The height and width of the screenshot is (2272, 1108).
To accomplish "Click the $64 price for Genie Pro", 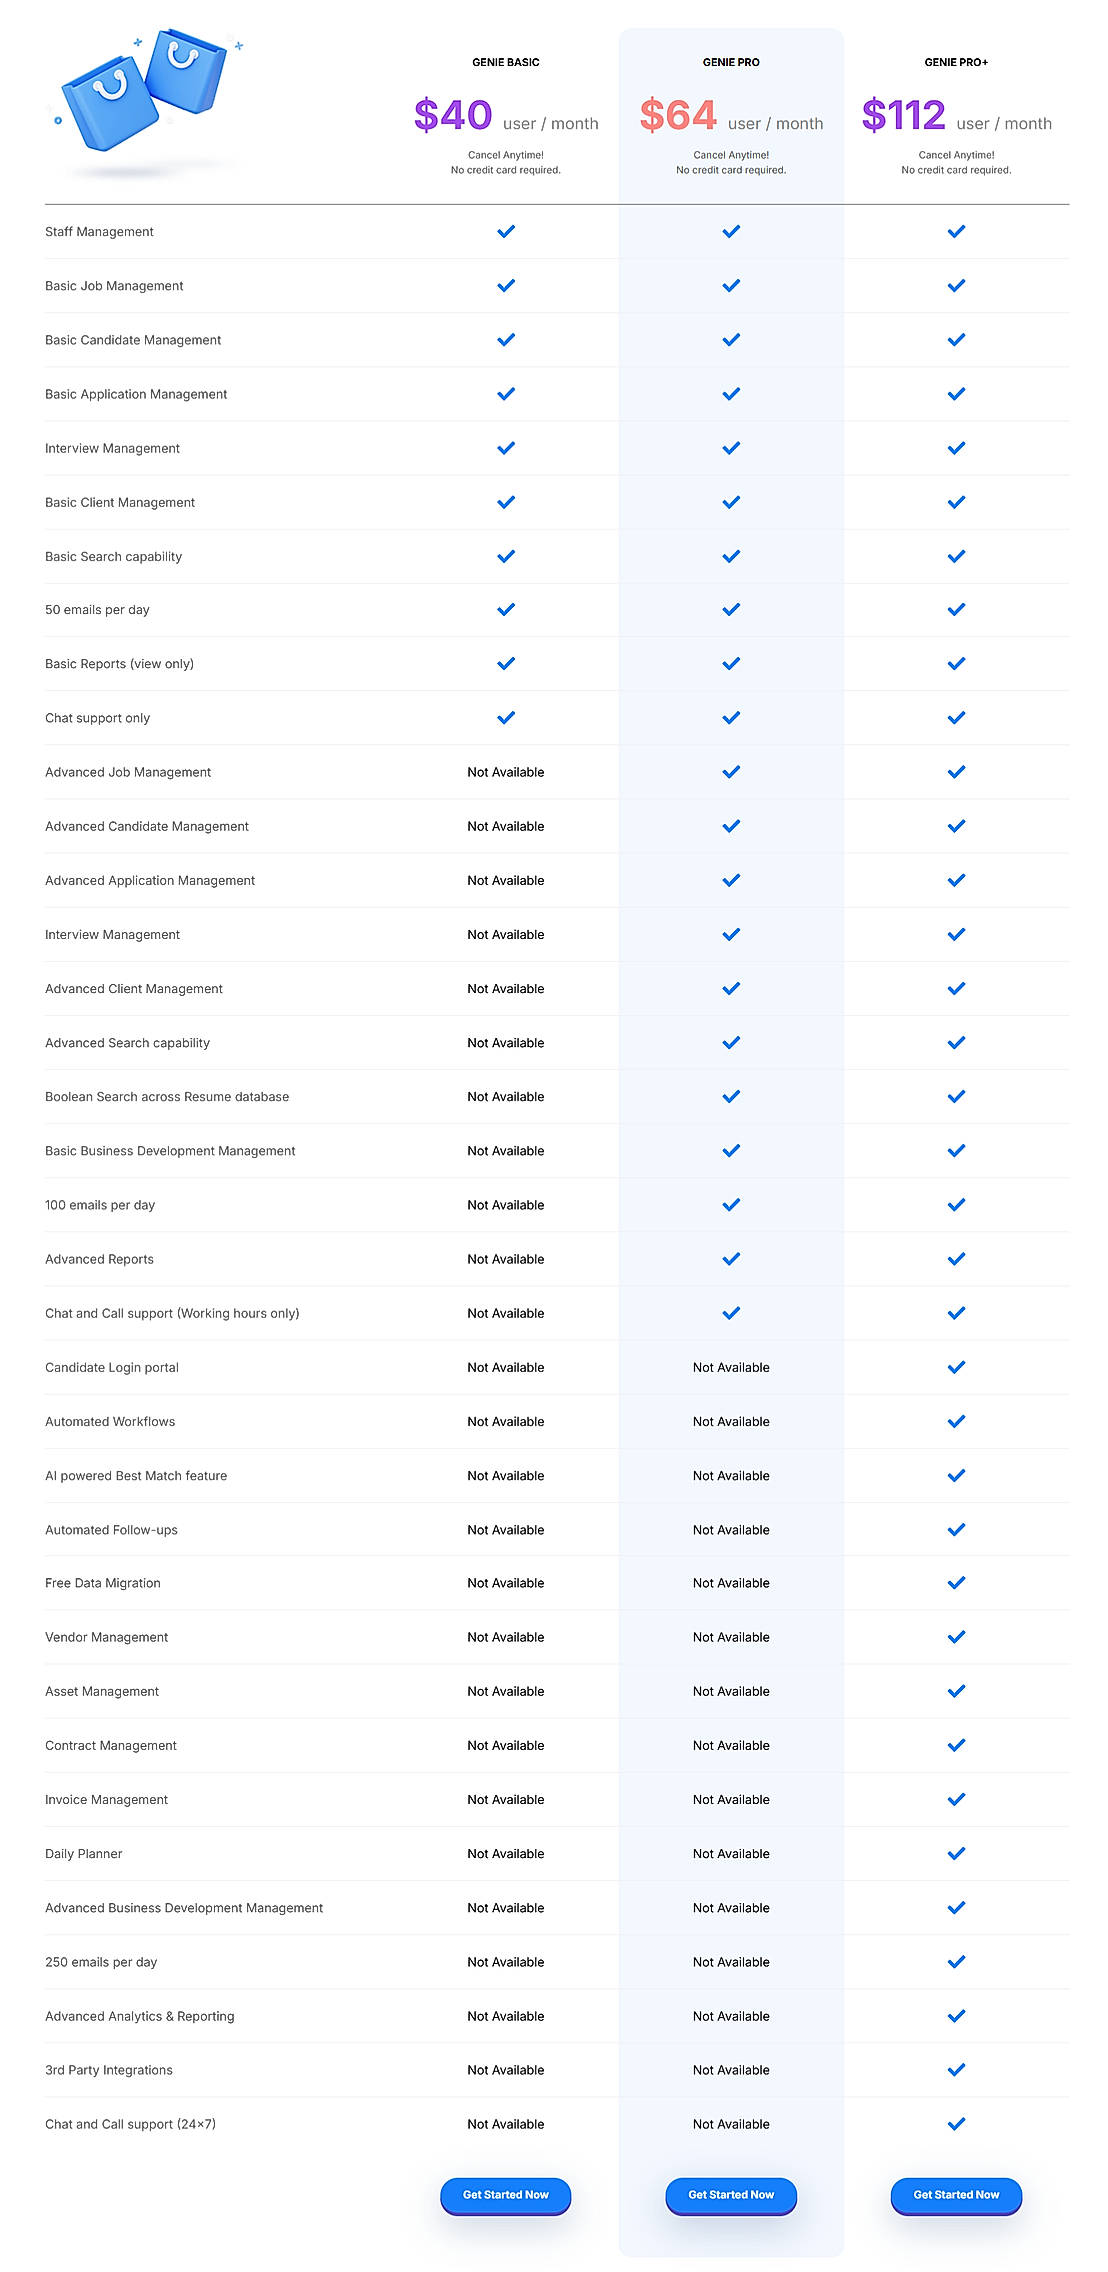I will (679, 116).
